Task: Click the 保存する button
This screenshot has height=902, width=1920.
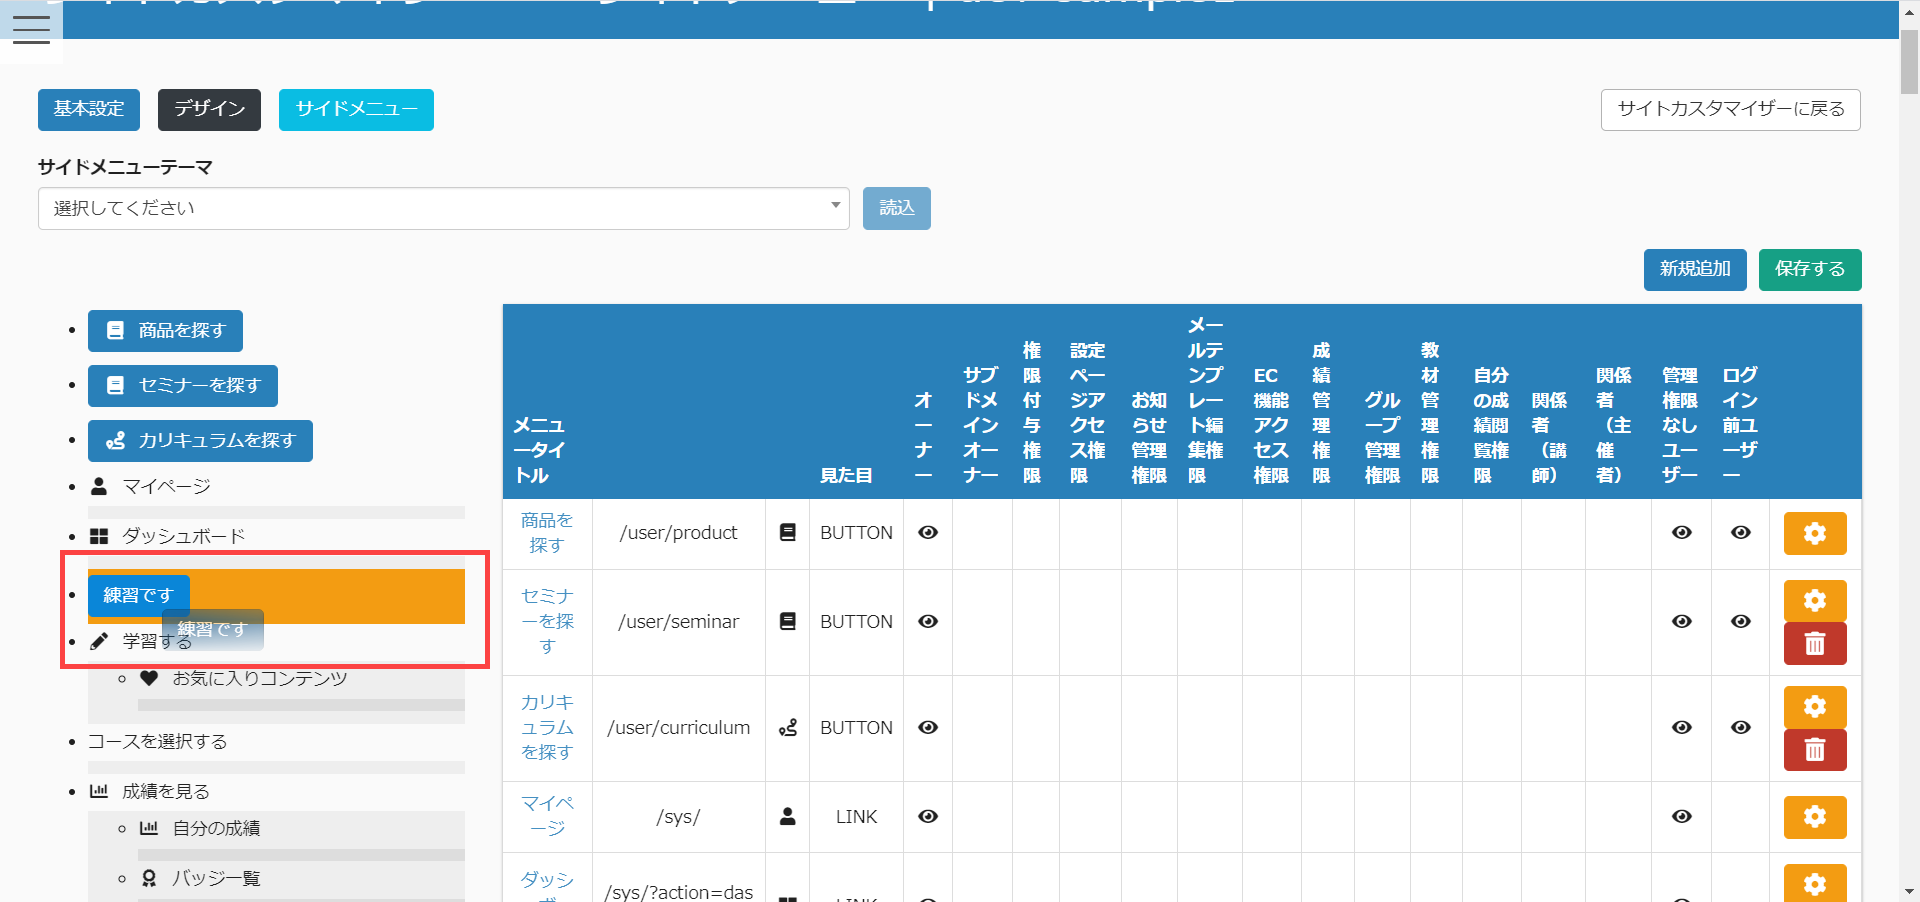Action: [1809, 269]
